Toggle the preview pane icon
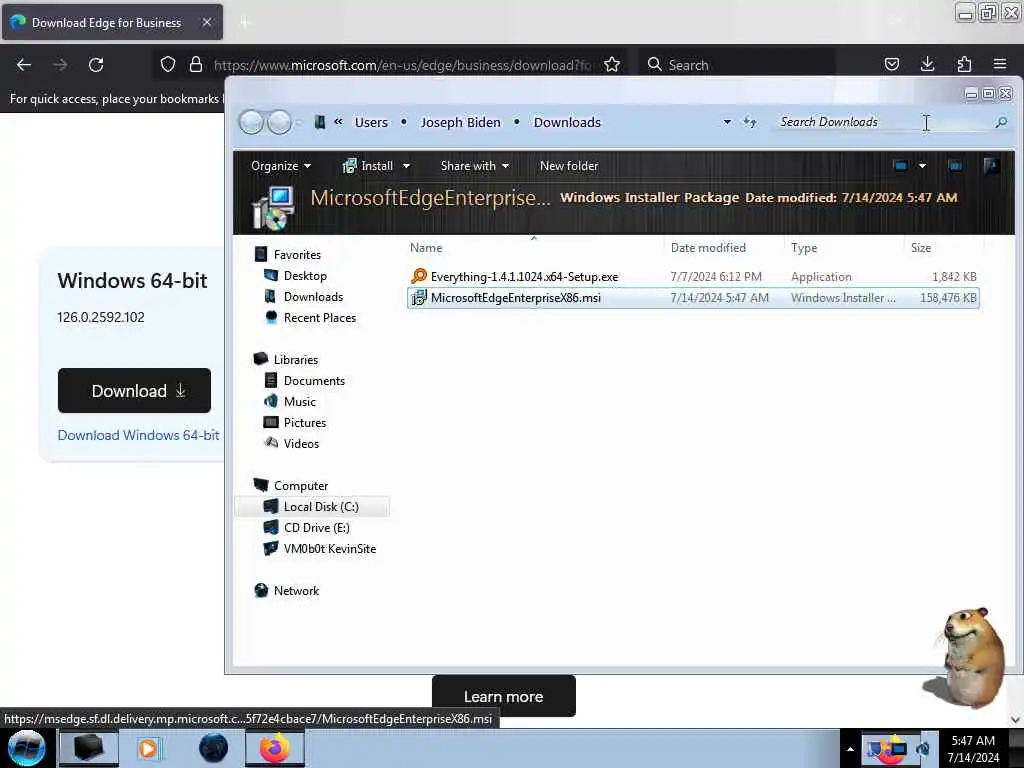This screenshot has width=1024, height=768. (955, 166)
